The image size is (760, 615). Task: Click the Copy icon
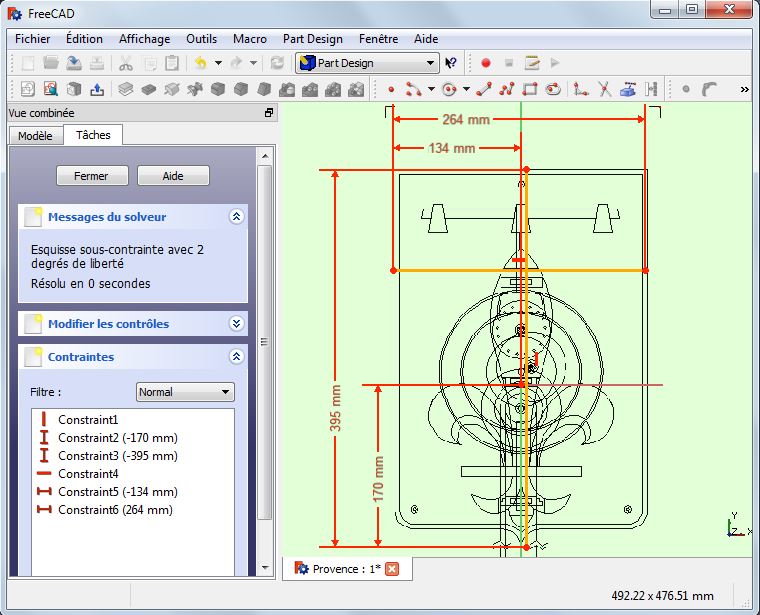[x=150, y=63]
